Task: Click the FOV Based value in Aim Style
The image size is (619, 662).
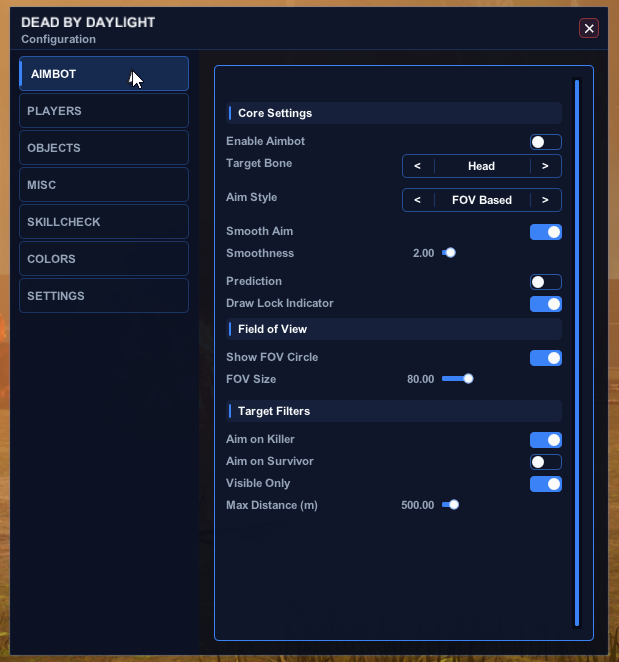Action: click(482, 200)
